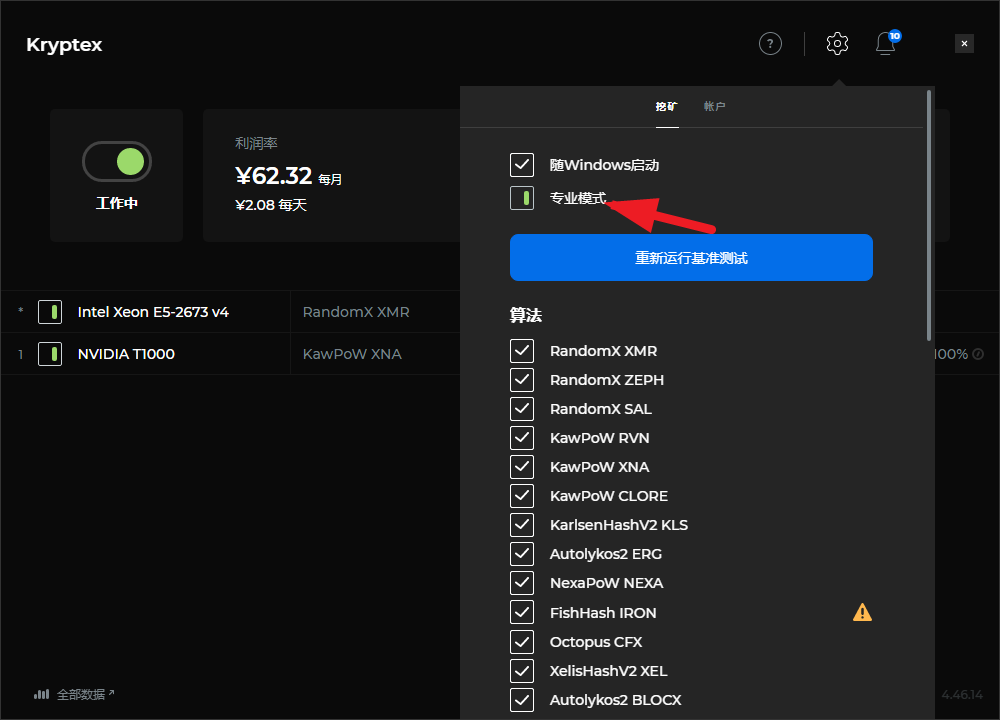Click the NVIDIA T1000 device name

[126, 354]
